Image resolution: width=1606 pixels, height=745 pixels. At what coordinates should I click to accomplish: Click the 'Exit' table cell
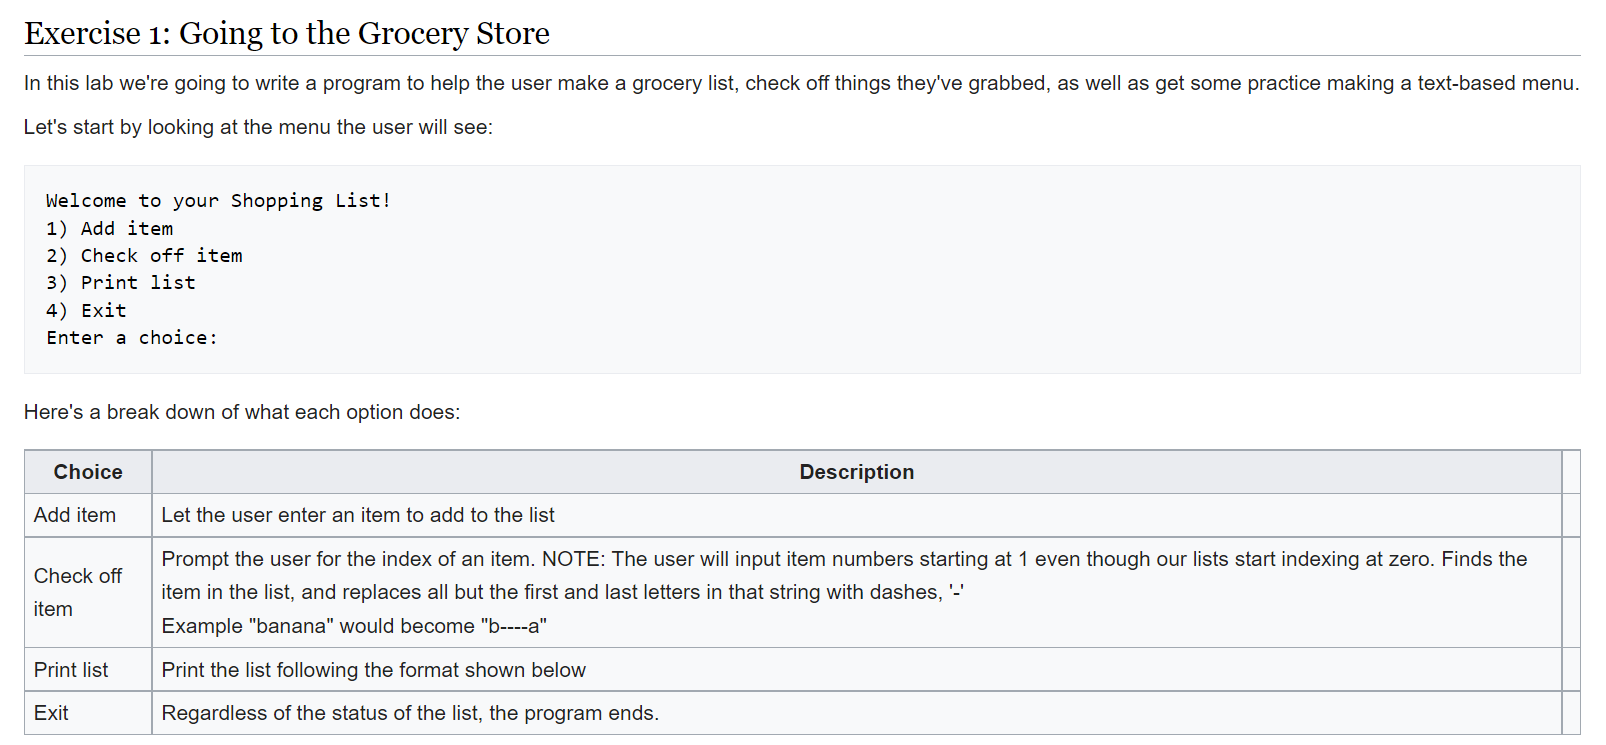pyautogui.click(x=88, y=713)
